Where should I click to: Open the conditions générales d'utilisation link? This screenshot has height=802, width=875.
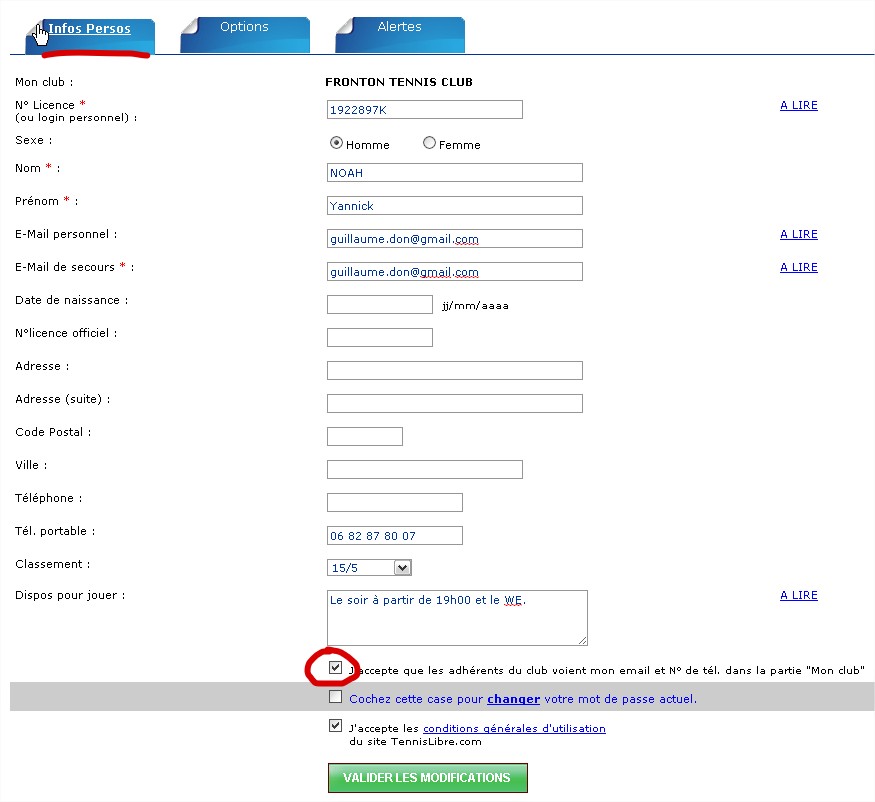pyautogui.click(x=514, y=729)
